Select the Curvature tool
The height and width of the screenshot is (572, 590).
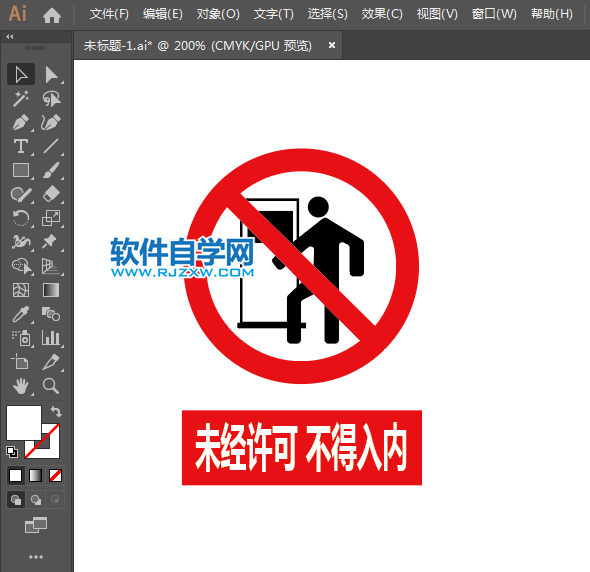click(x=51, y=122)
